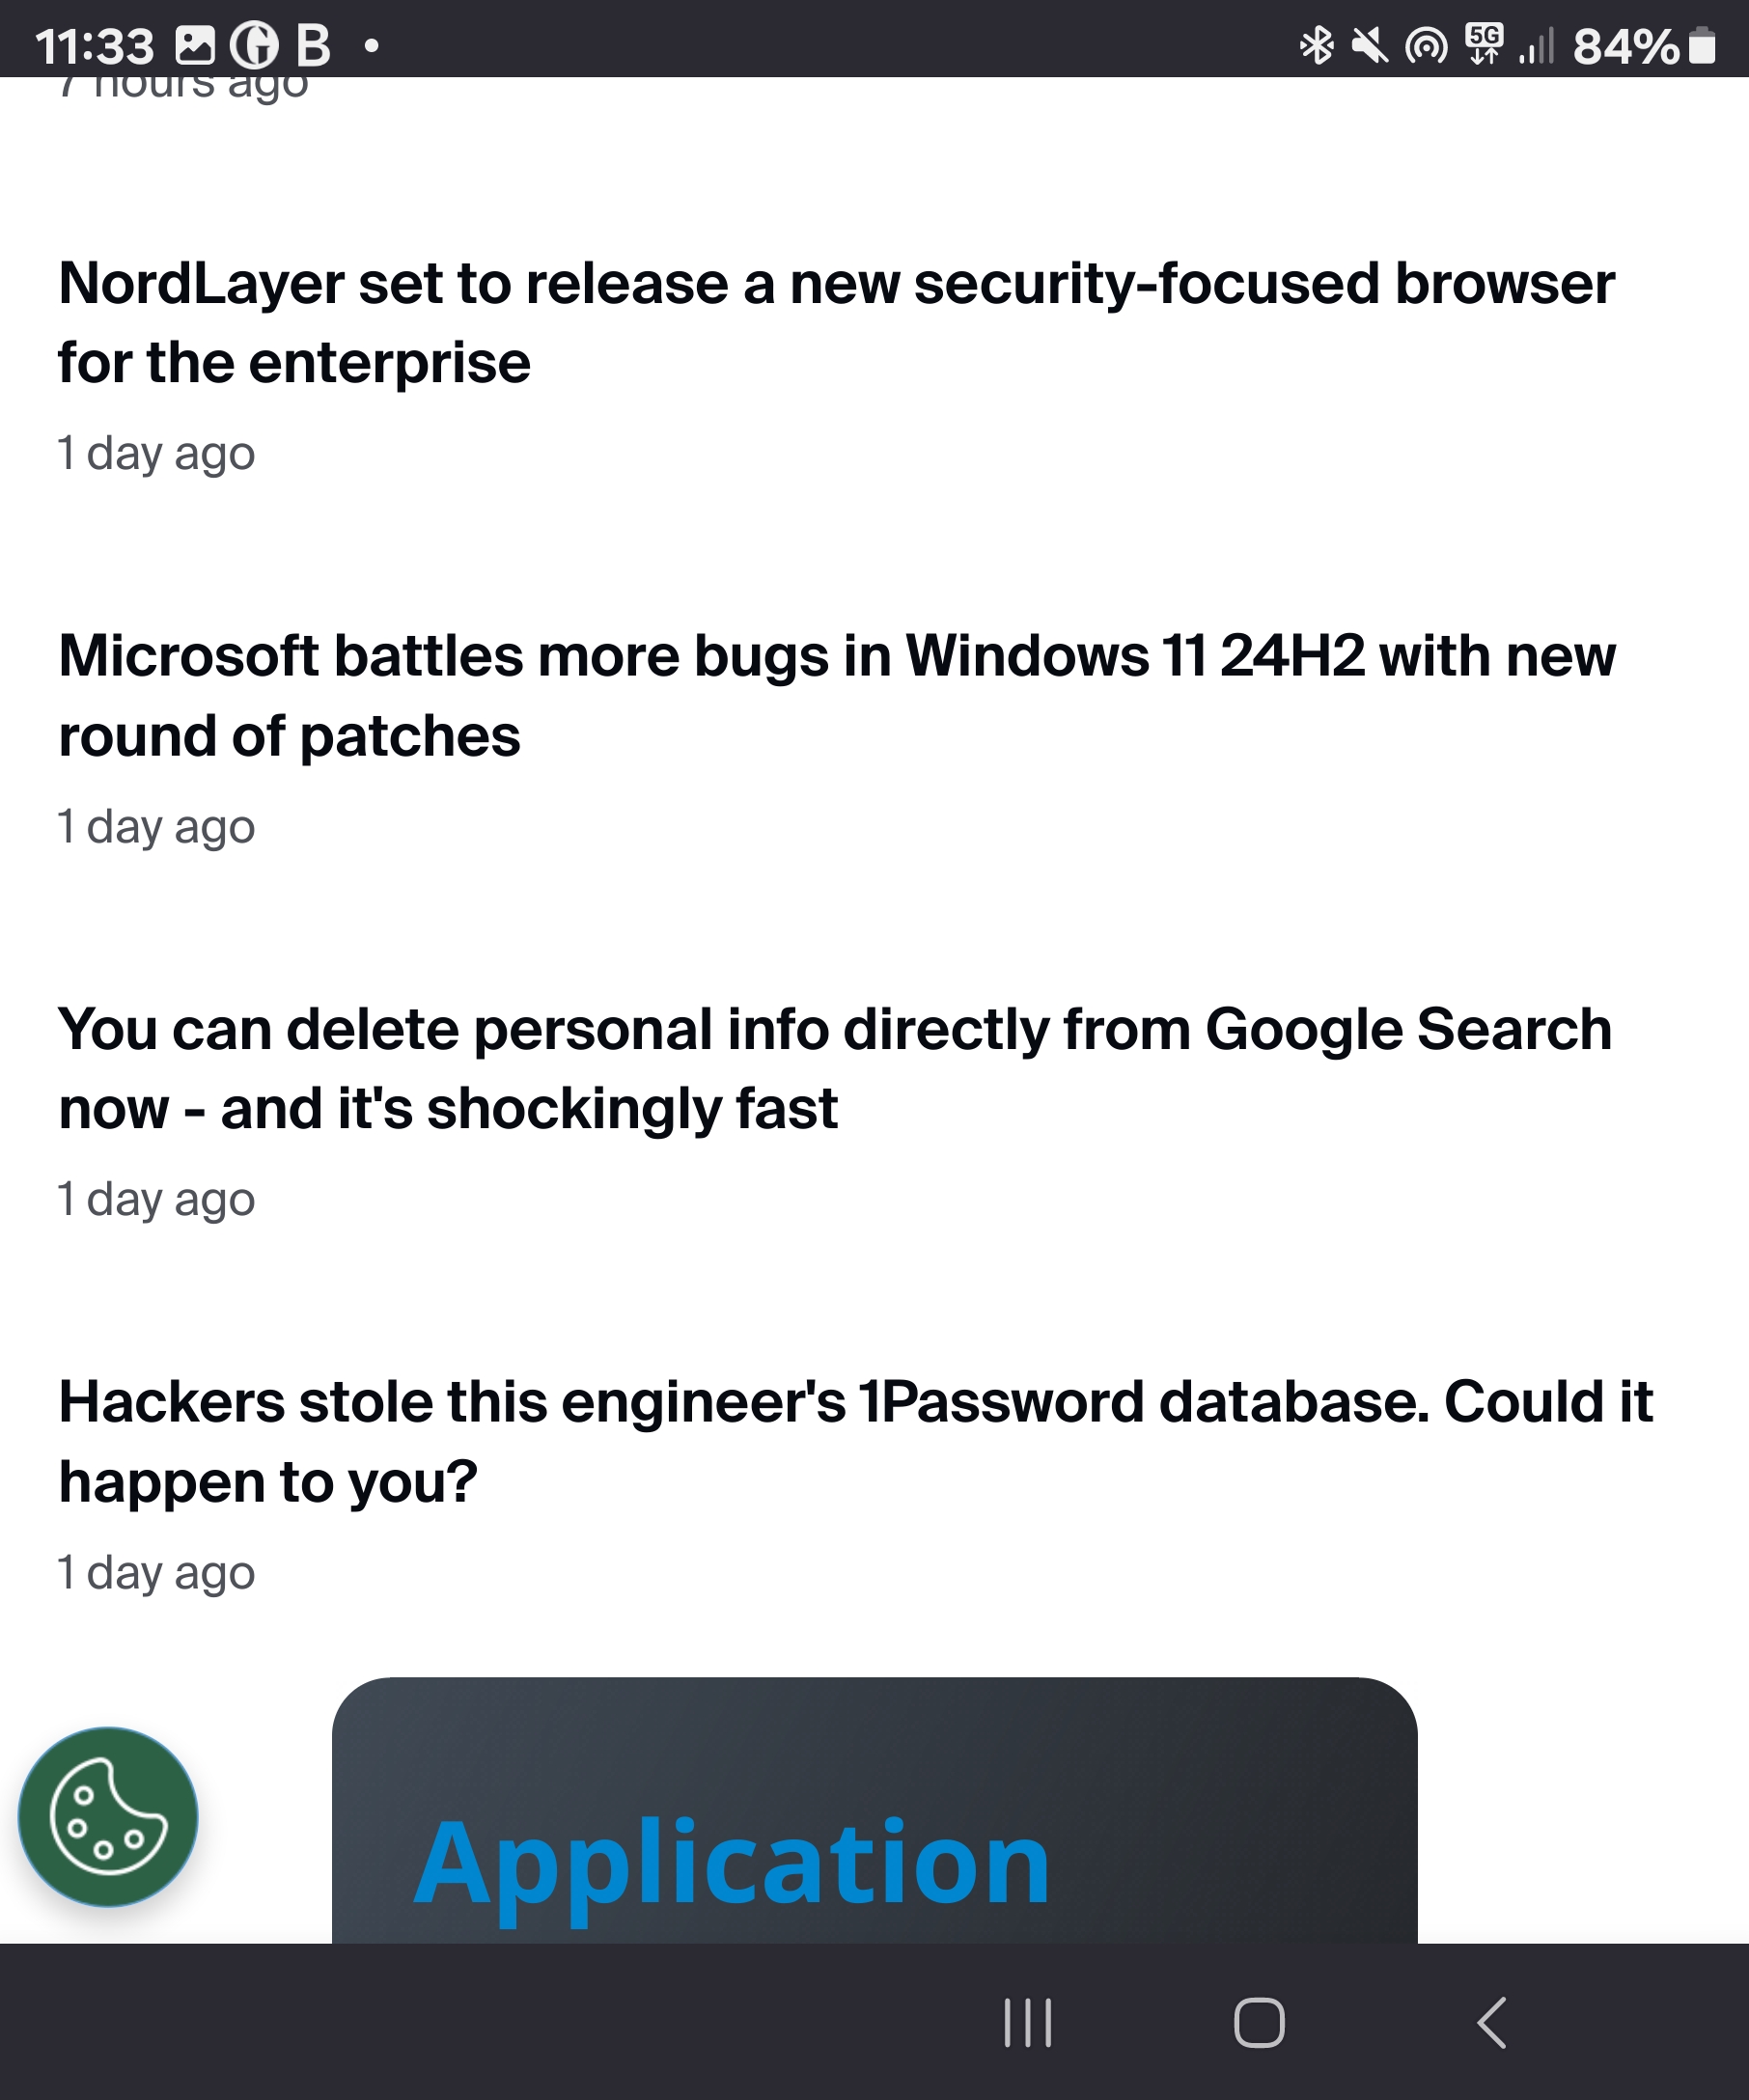The height and width of the screenshot is (2100, 1749).
Task: Tap the Application advertisement banner
Action: [875, 1810]
